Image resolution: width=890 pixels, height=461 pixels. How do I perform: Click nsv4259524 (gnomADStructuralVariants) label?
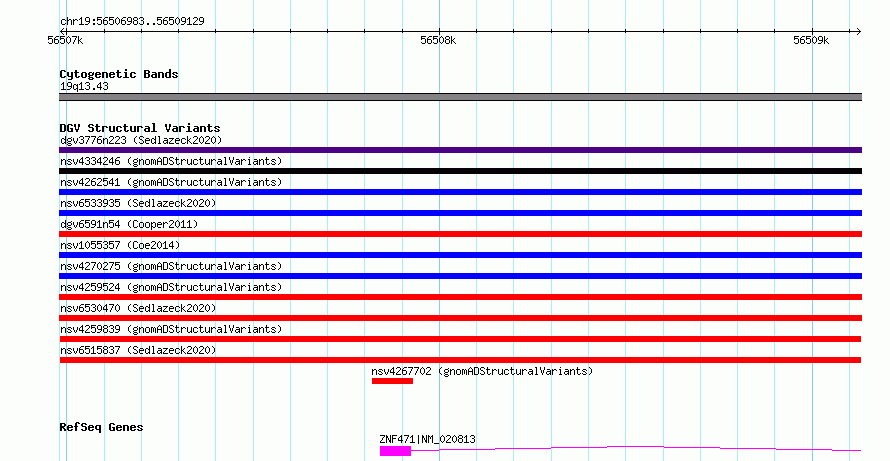(171, 287)
